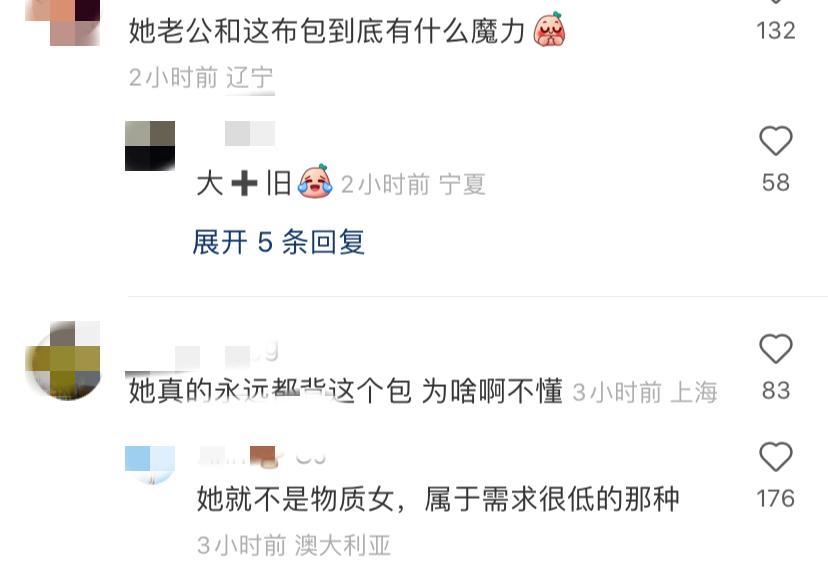This screenshot has height=571, width=828.
Task: Like the 她真的永远都背这个包 comment
Action: point(776,349)
